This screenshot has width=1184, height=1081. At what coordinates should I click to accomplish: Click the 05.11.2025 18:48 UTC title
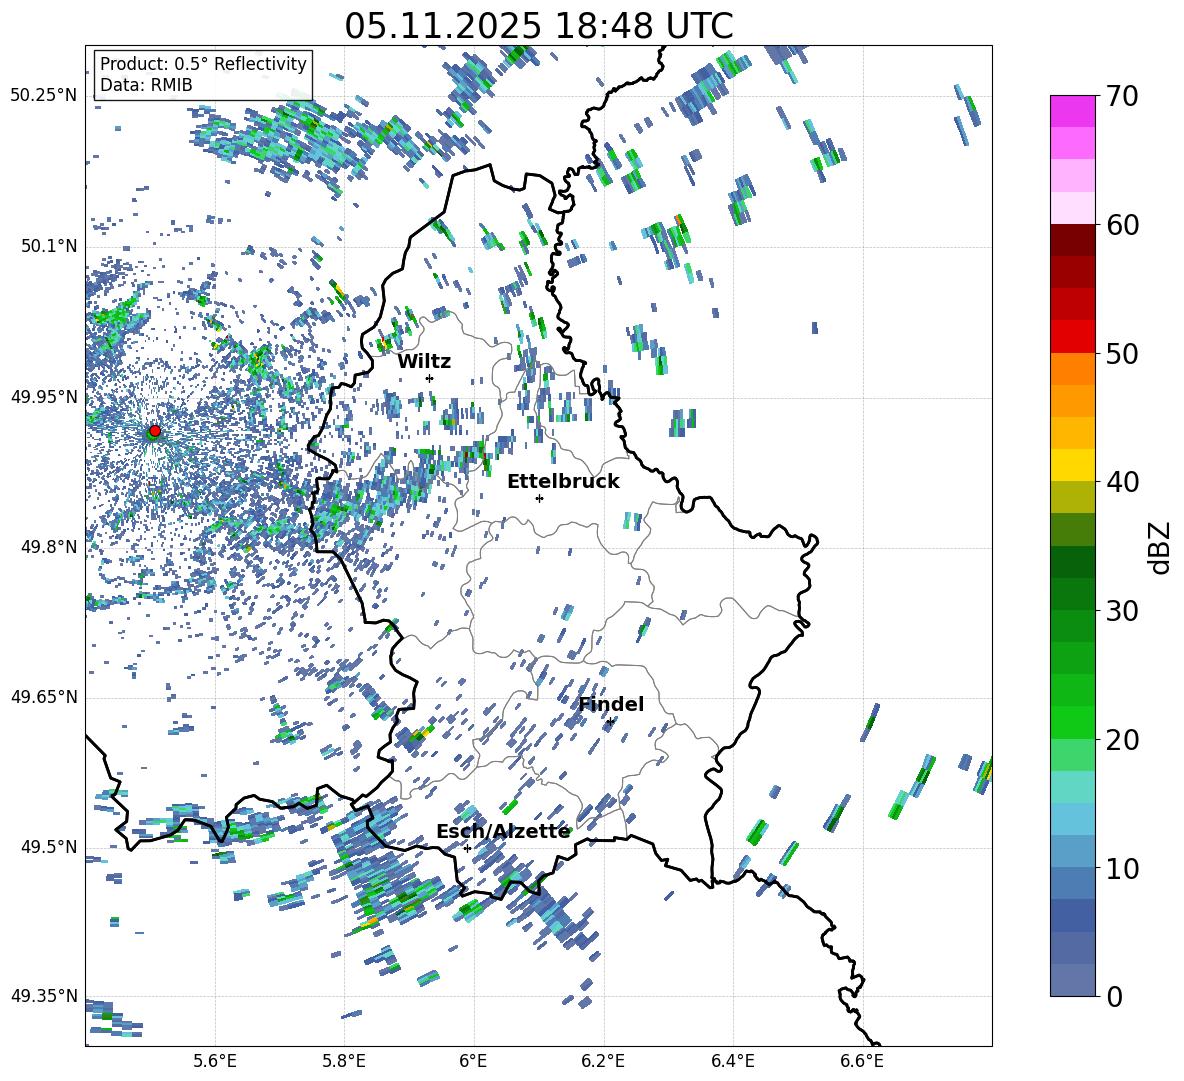(x=538, y=26)
